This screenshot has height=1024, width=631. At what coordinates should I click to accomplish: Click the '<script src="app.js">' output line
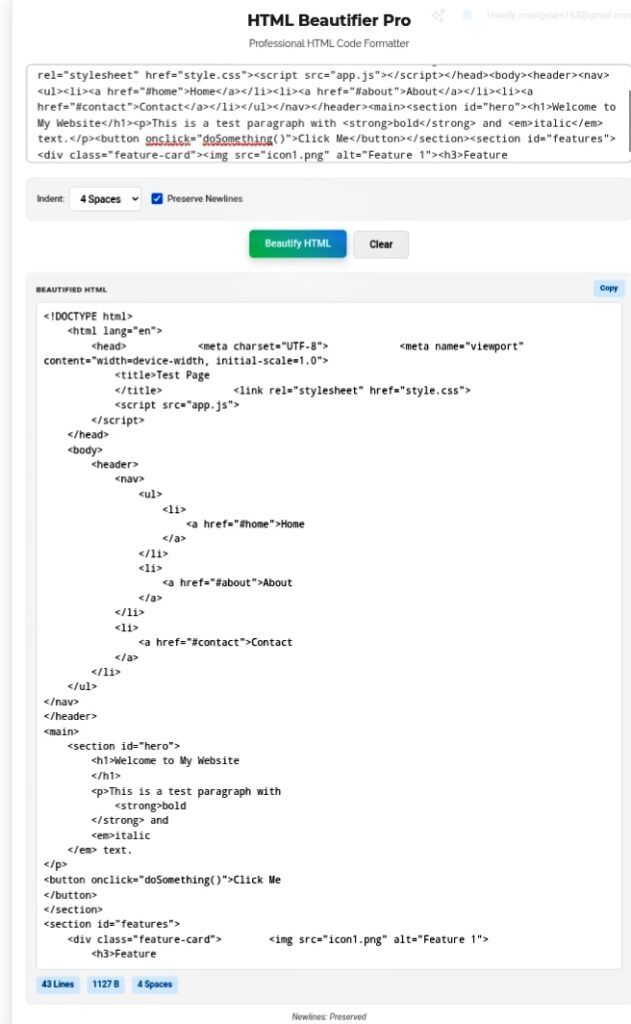[x=177, y=405]
